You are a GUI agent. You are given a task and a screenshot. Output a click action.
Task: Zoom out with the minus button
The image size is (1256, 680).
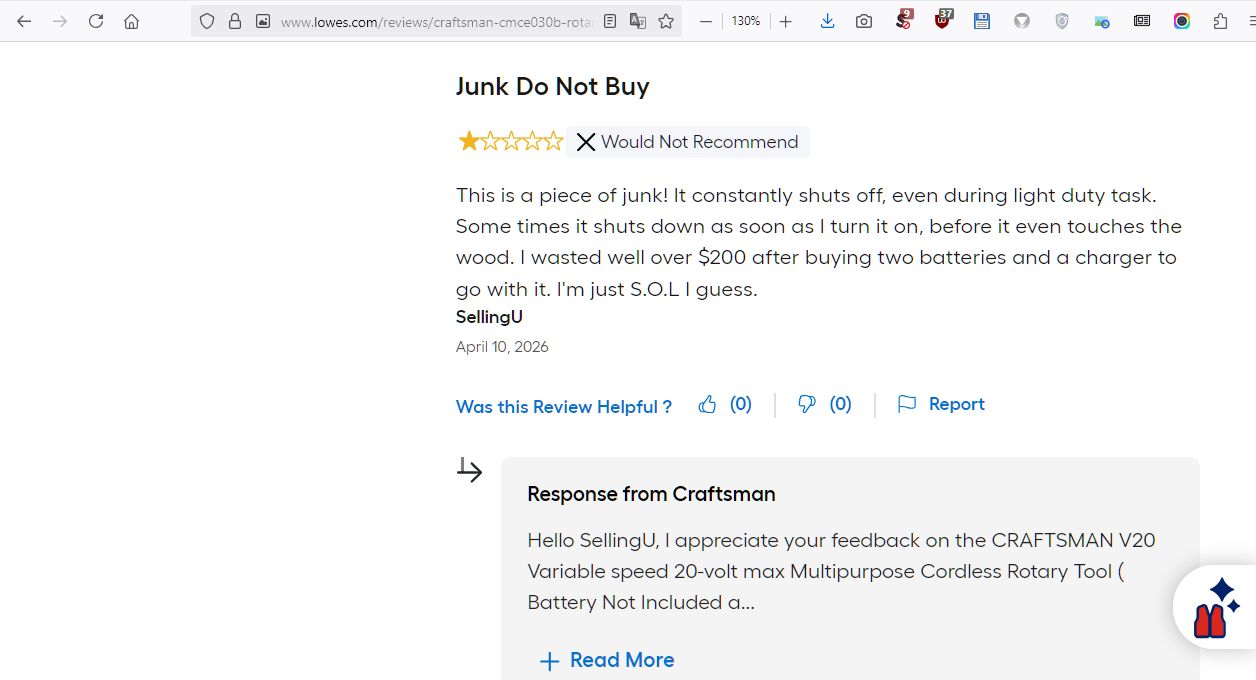point(706,21)
